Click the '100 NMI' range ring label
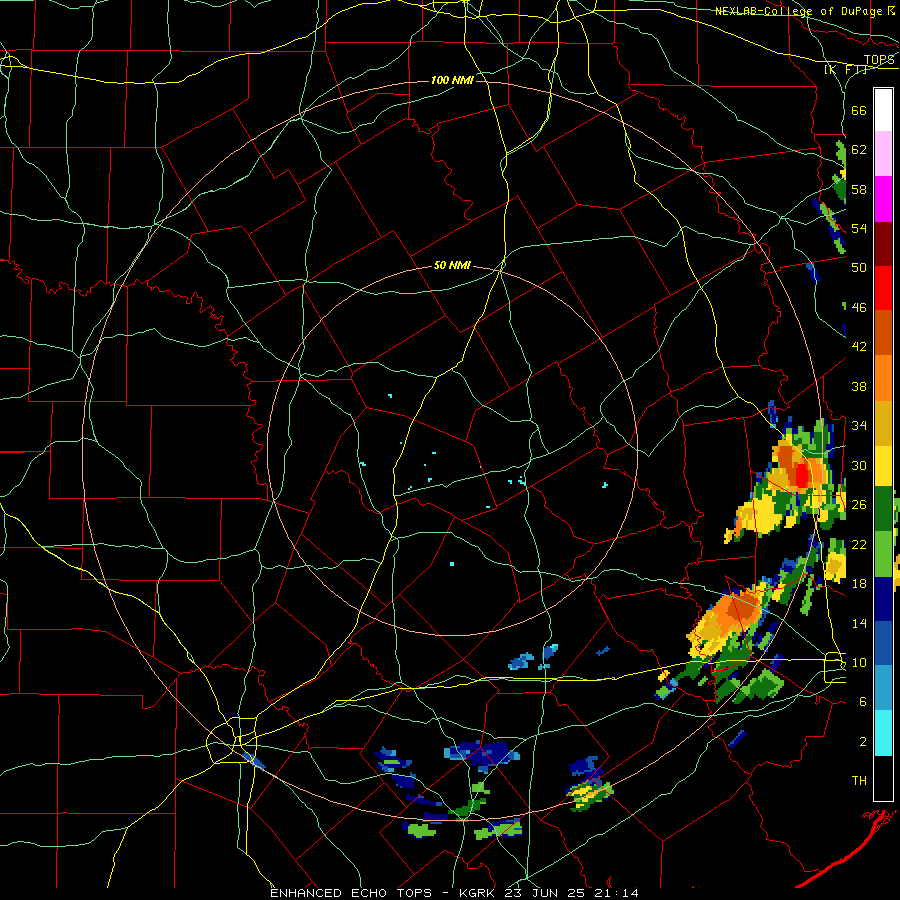This screenshot has height=900, width=900. tap(452, 80)
